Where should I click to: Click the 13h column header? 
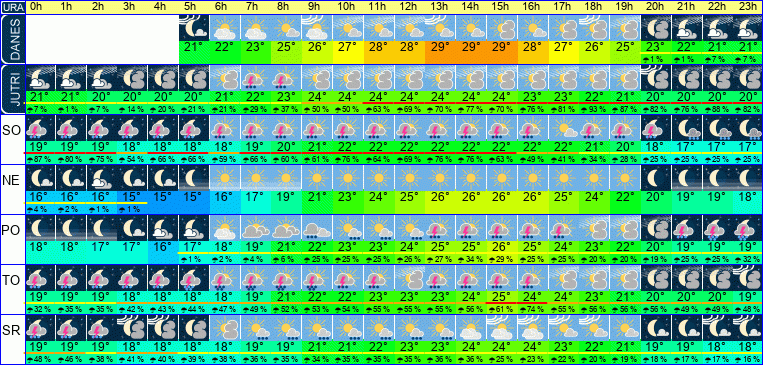(440, 7)
